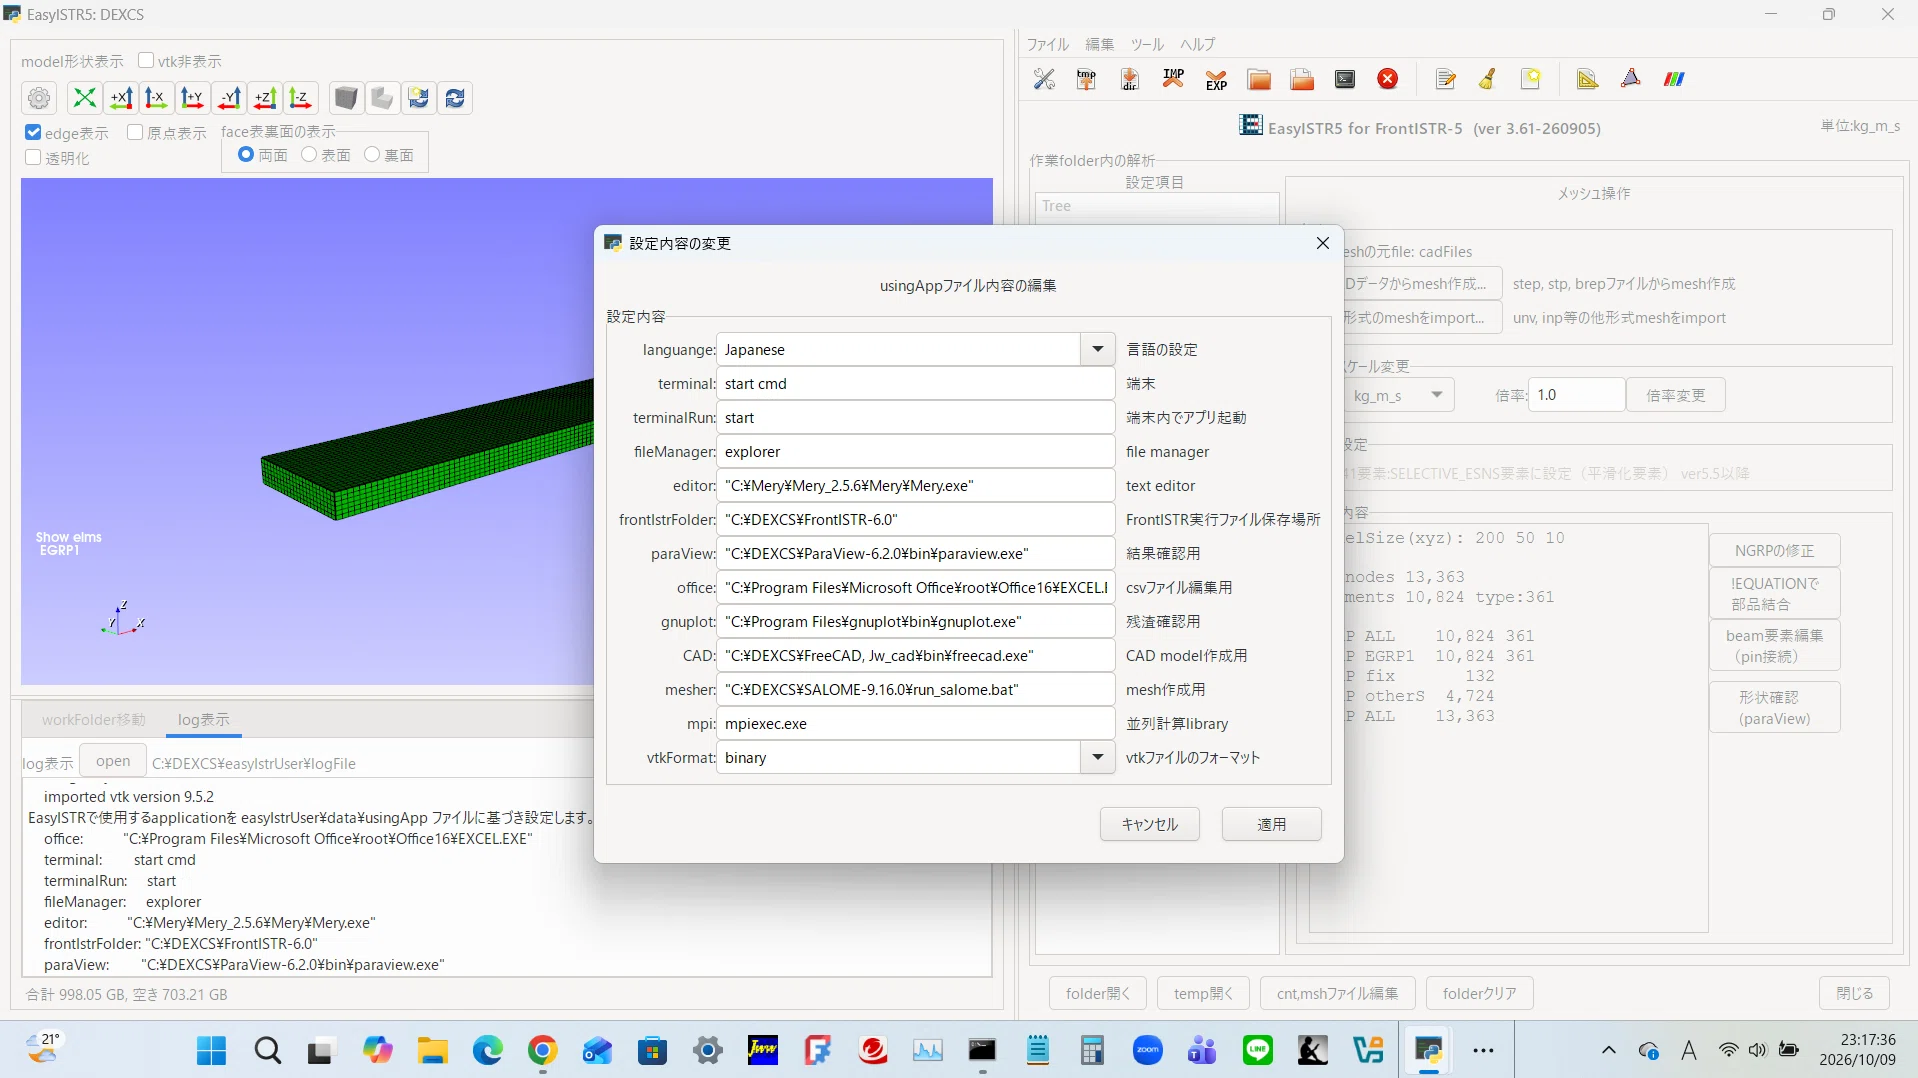Screen dimensions: 1918x1078
Task: Open the languange dropdown arrow
Action: (x=1097, y=350)
